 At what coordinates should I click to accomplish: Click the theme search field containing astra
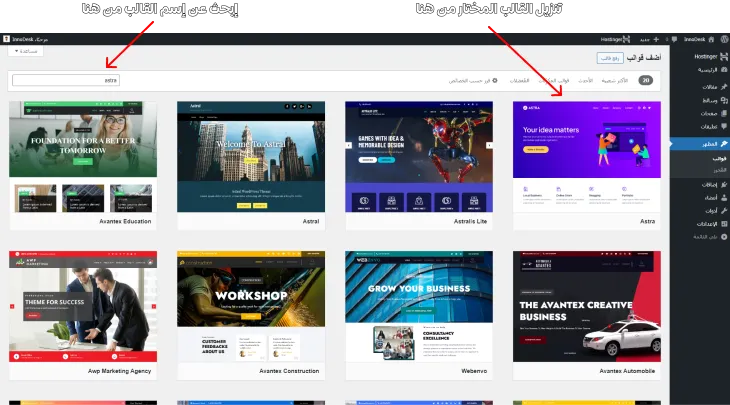click(66, 81)
